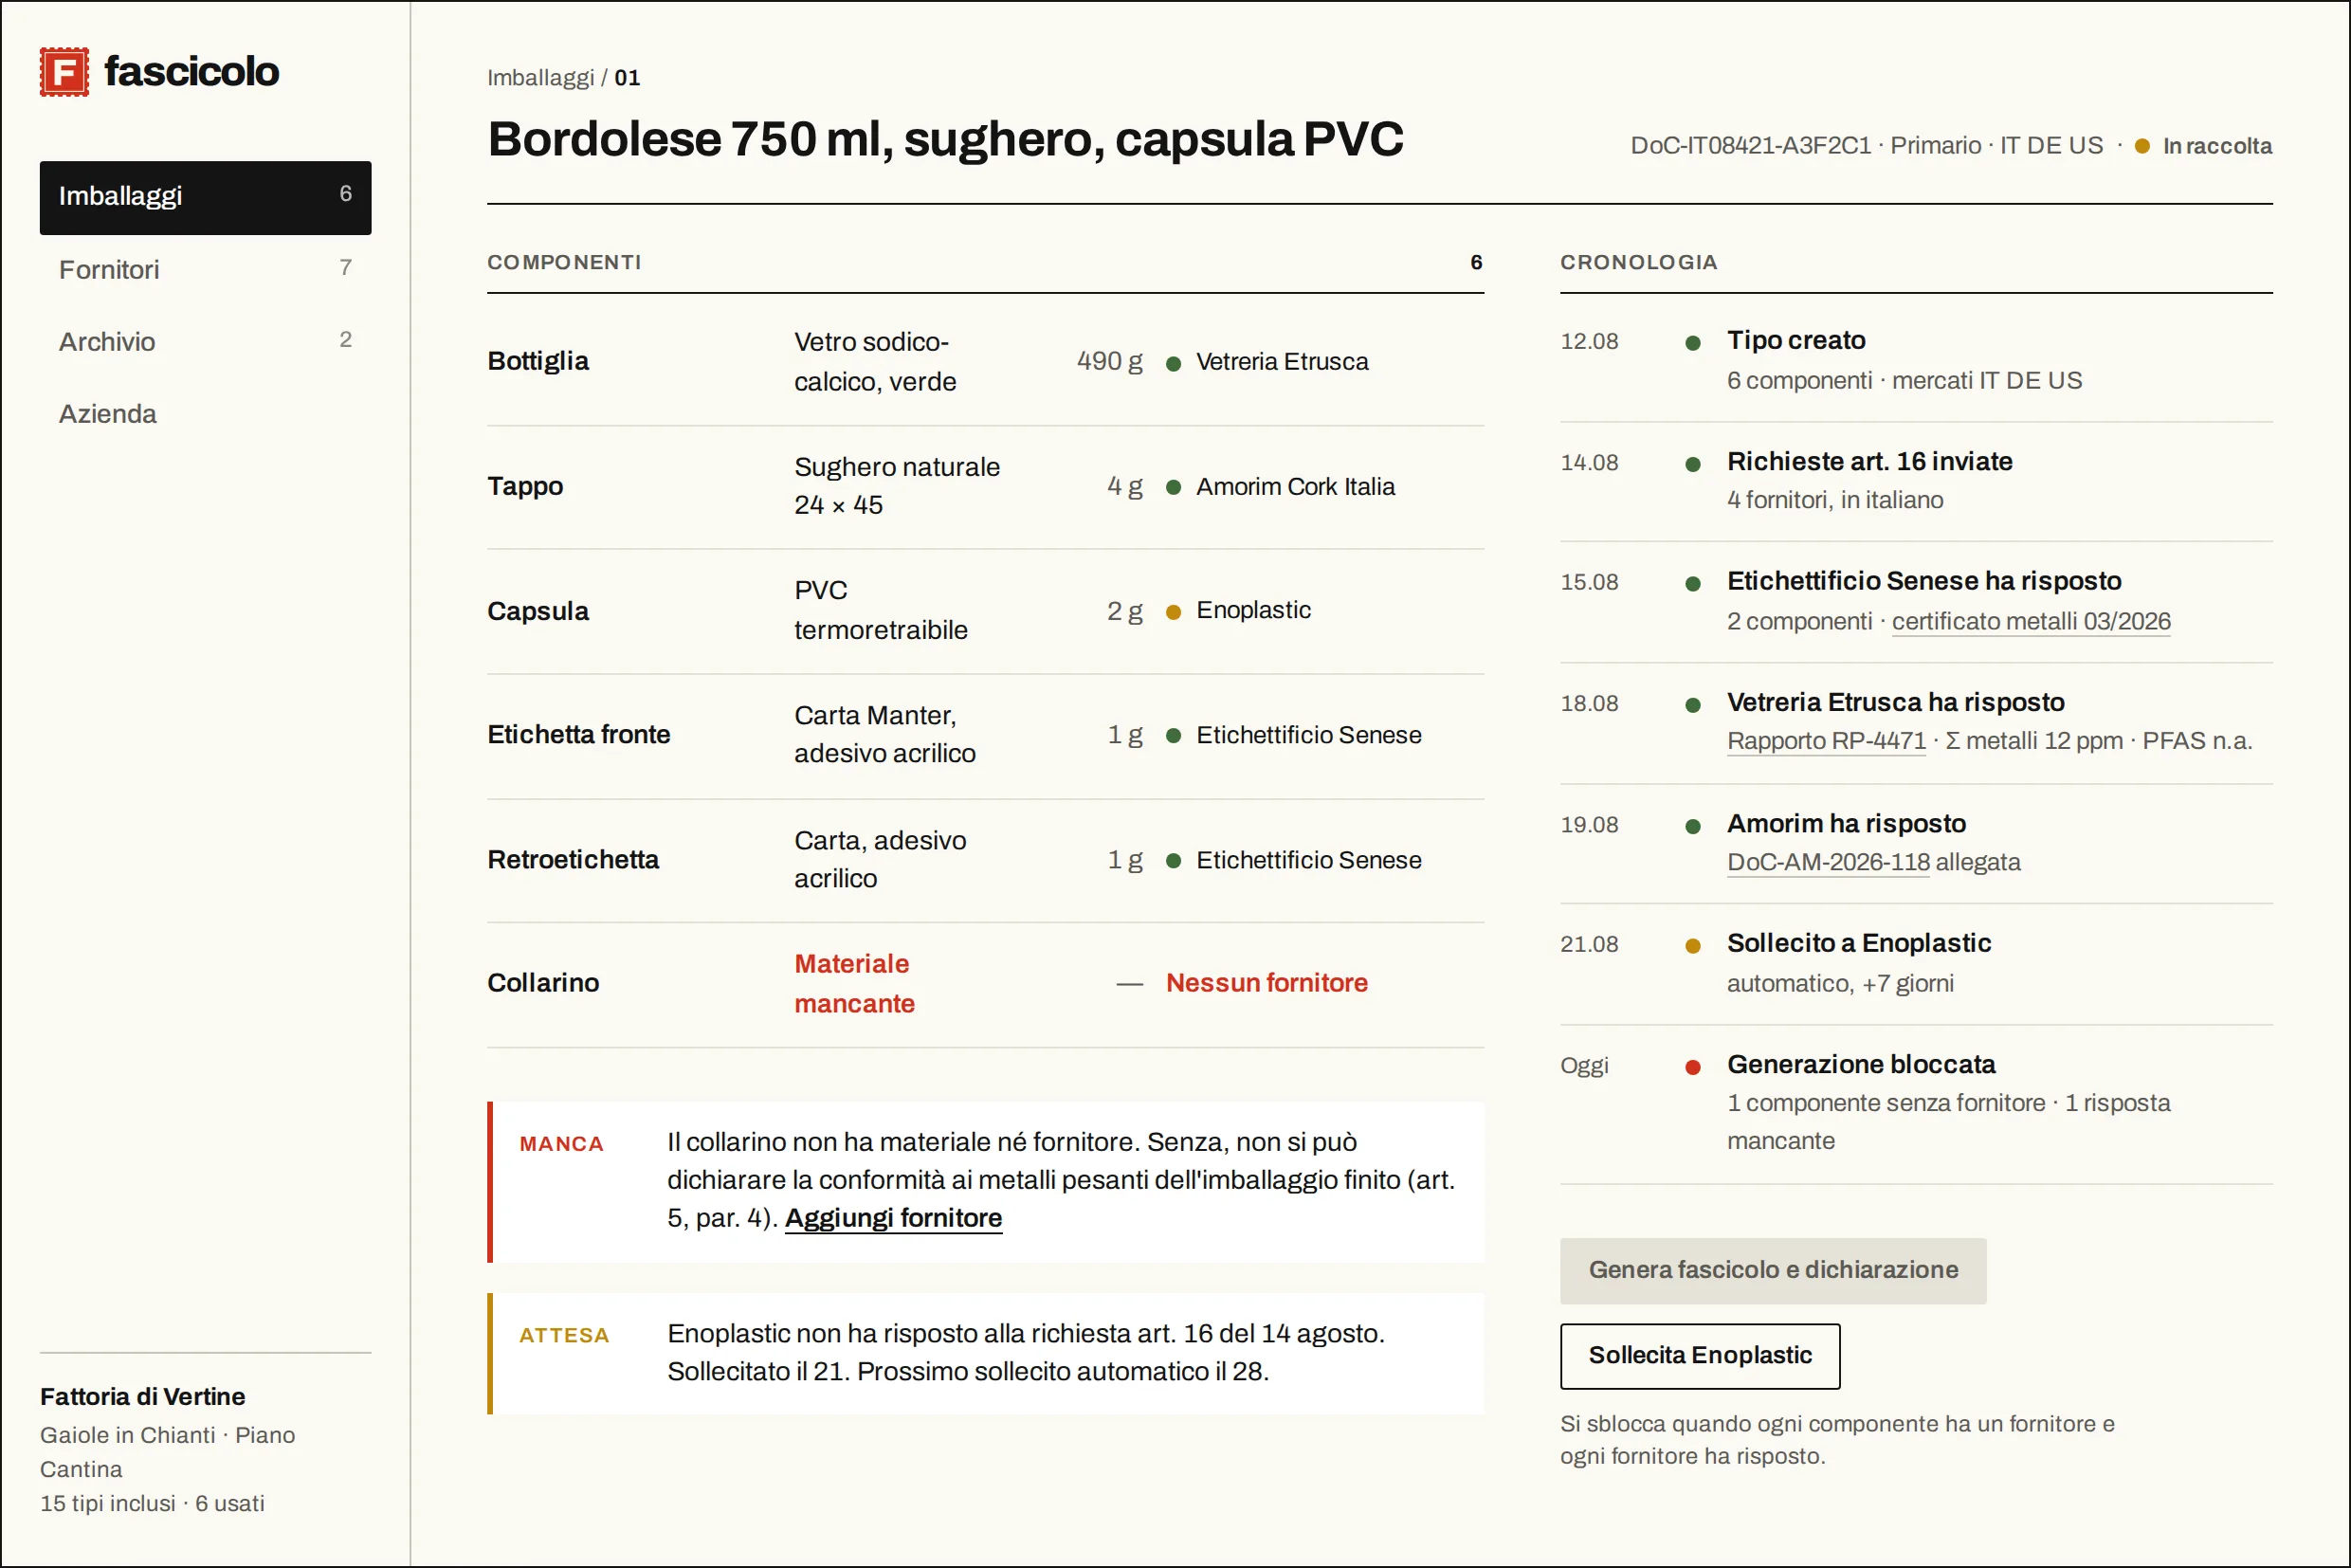
Task: Click Etichettificio Senese ha risposto entry
Action: [x=1916, y=602]
